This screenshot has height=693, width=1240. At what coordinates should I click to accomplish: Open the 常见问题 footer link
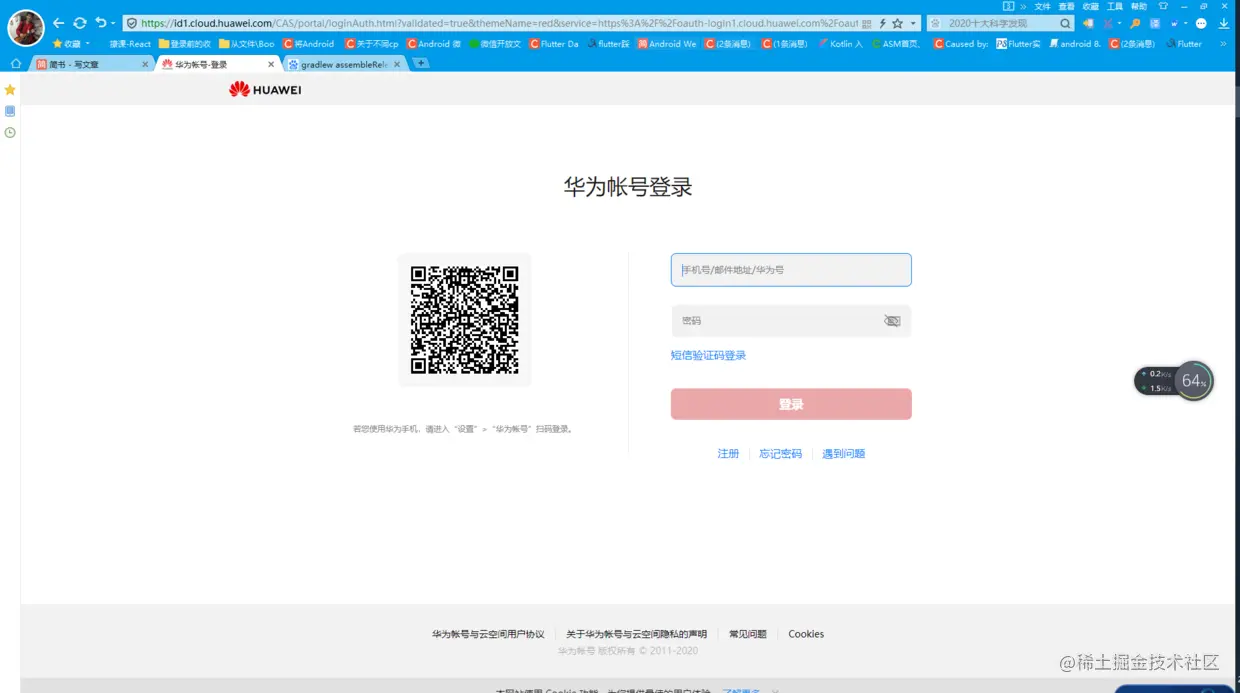(x=748, y=634)
